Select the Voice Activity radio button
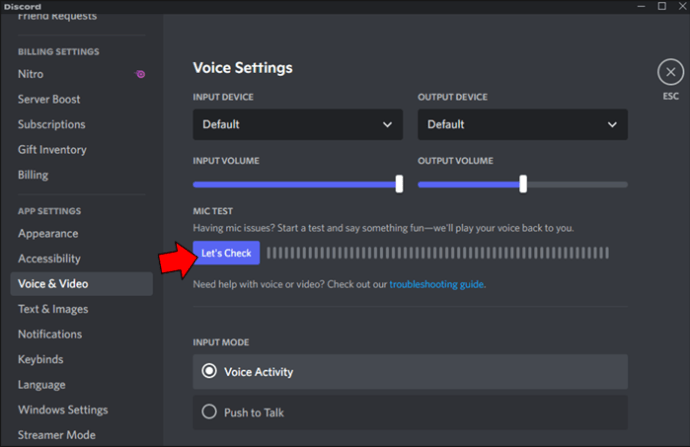690x447 pixels. tap(209, 371)
